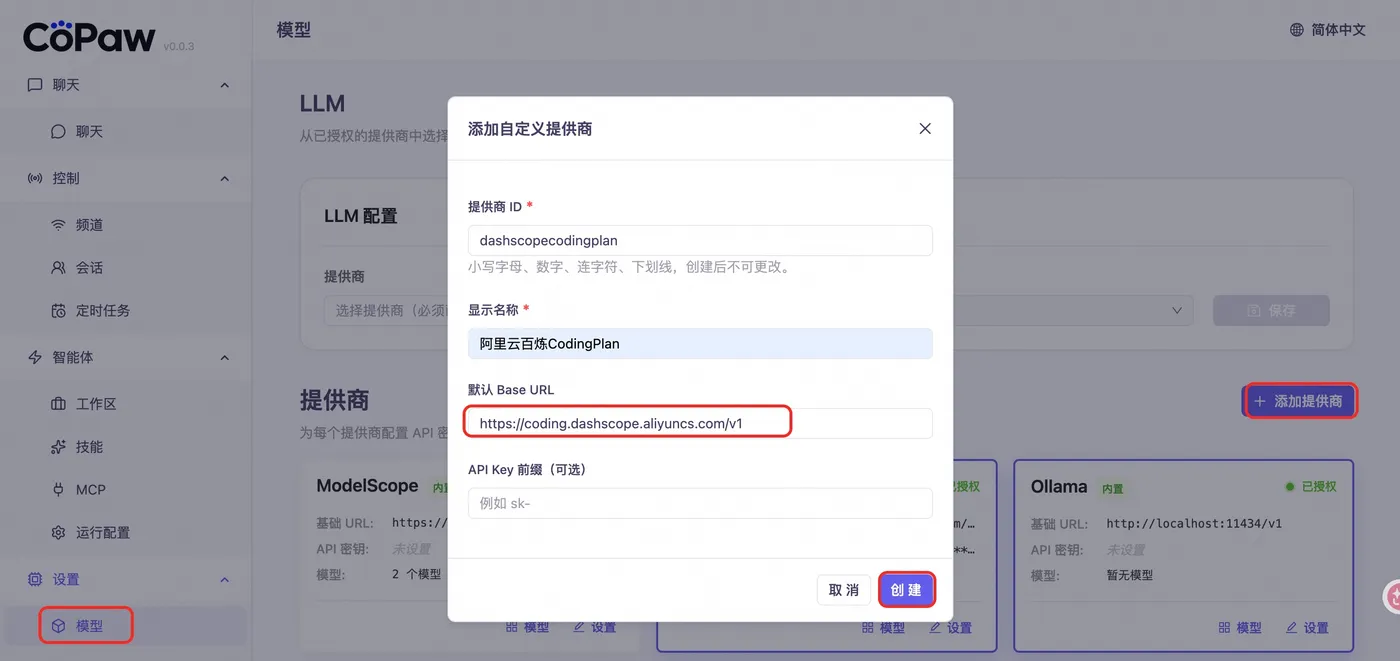
Task: Click the 内置 tag on Ollama card
Action: tap(1113, 489)
